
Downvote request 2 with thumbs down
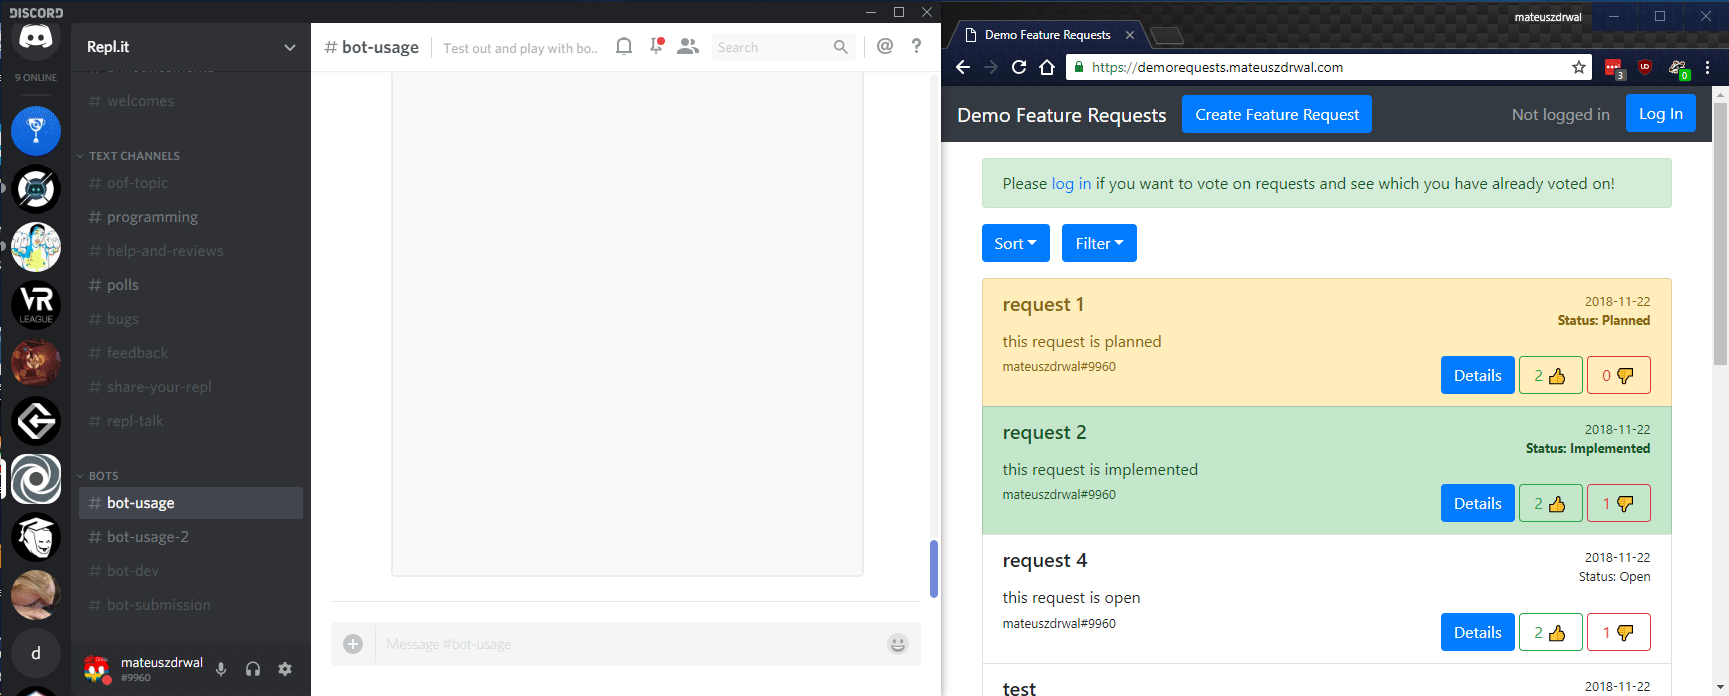[1618, 504]
